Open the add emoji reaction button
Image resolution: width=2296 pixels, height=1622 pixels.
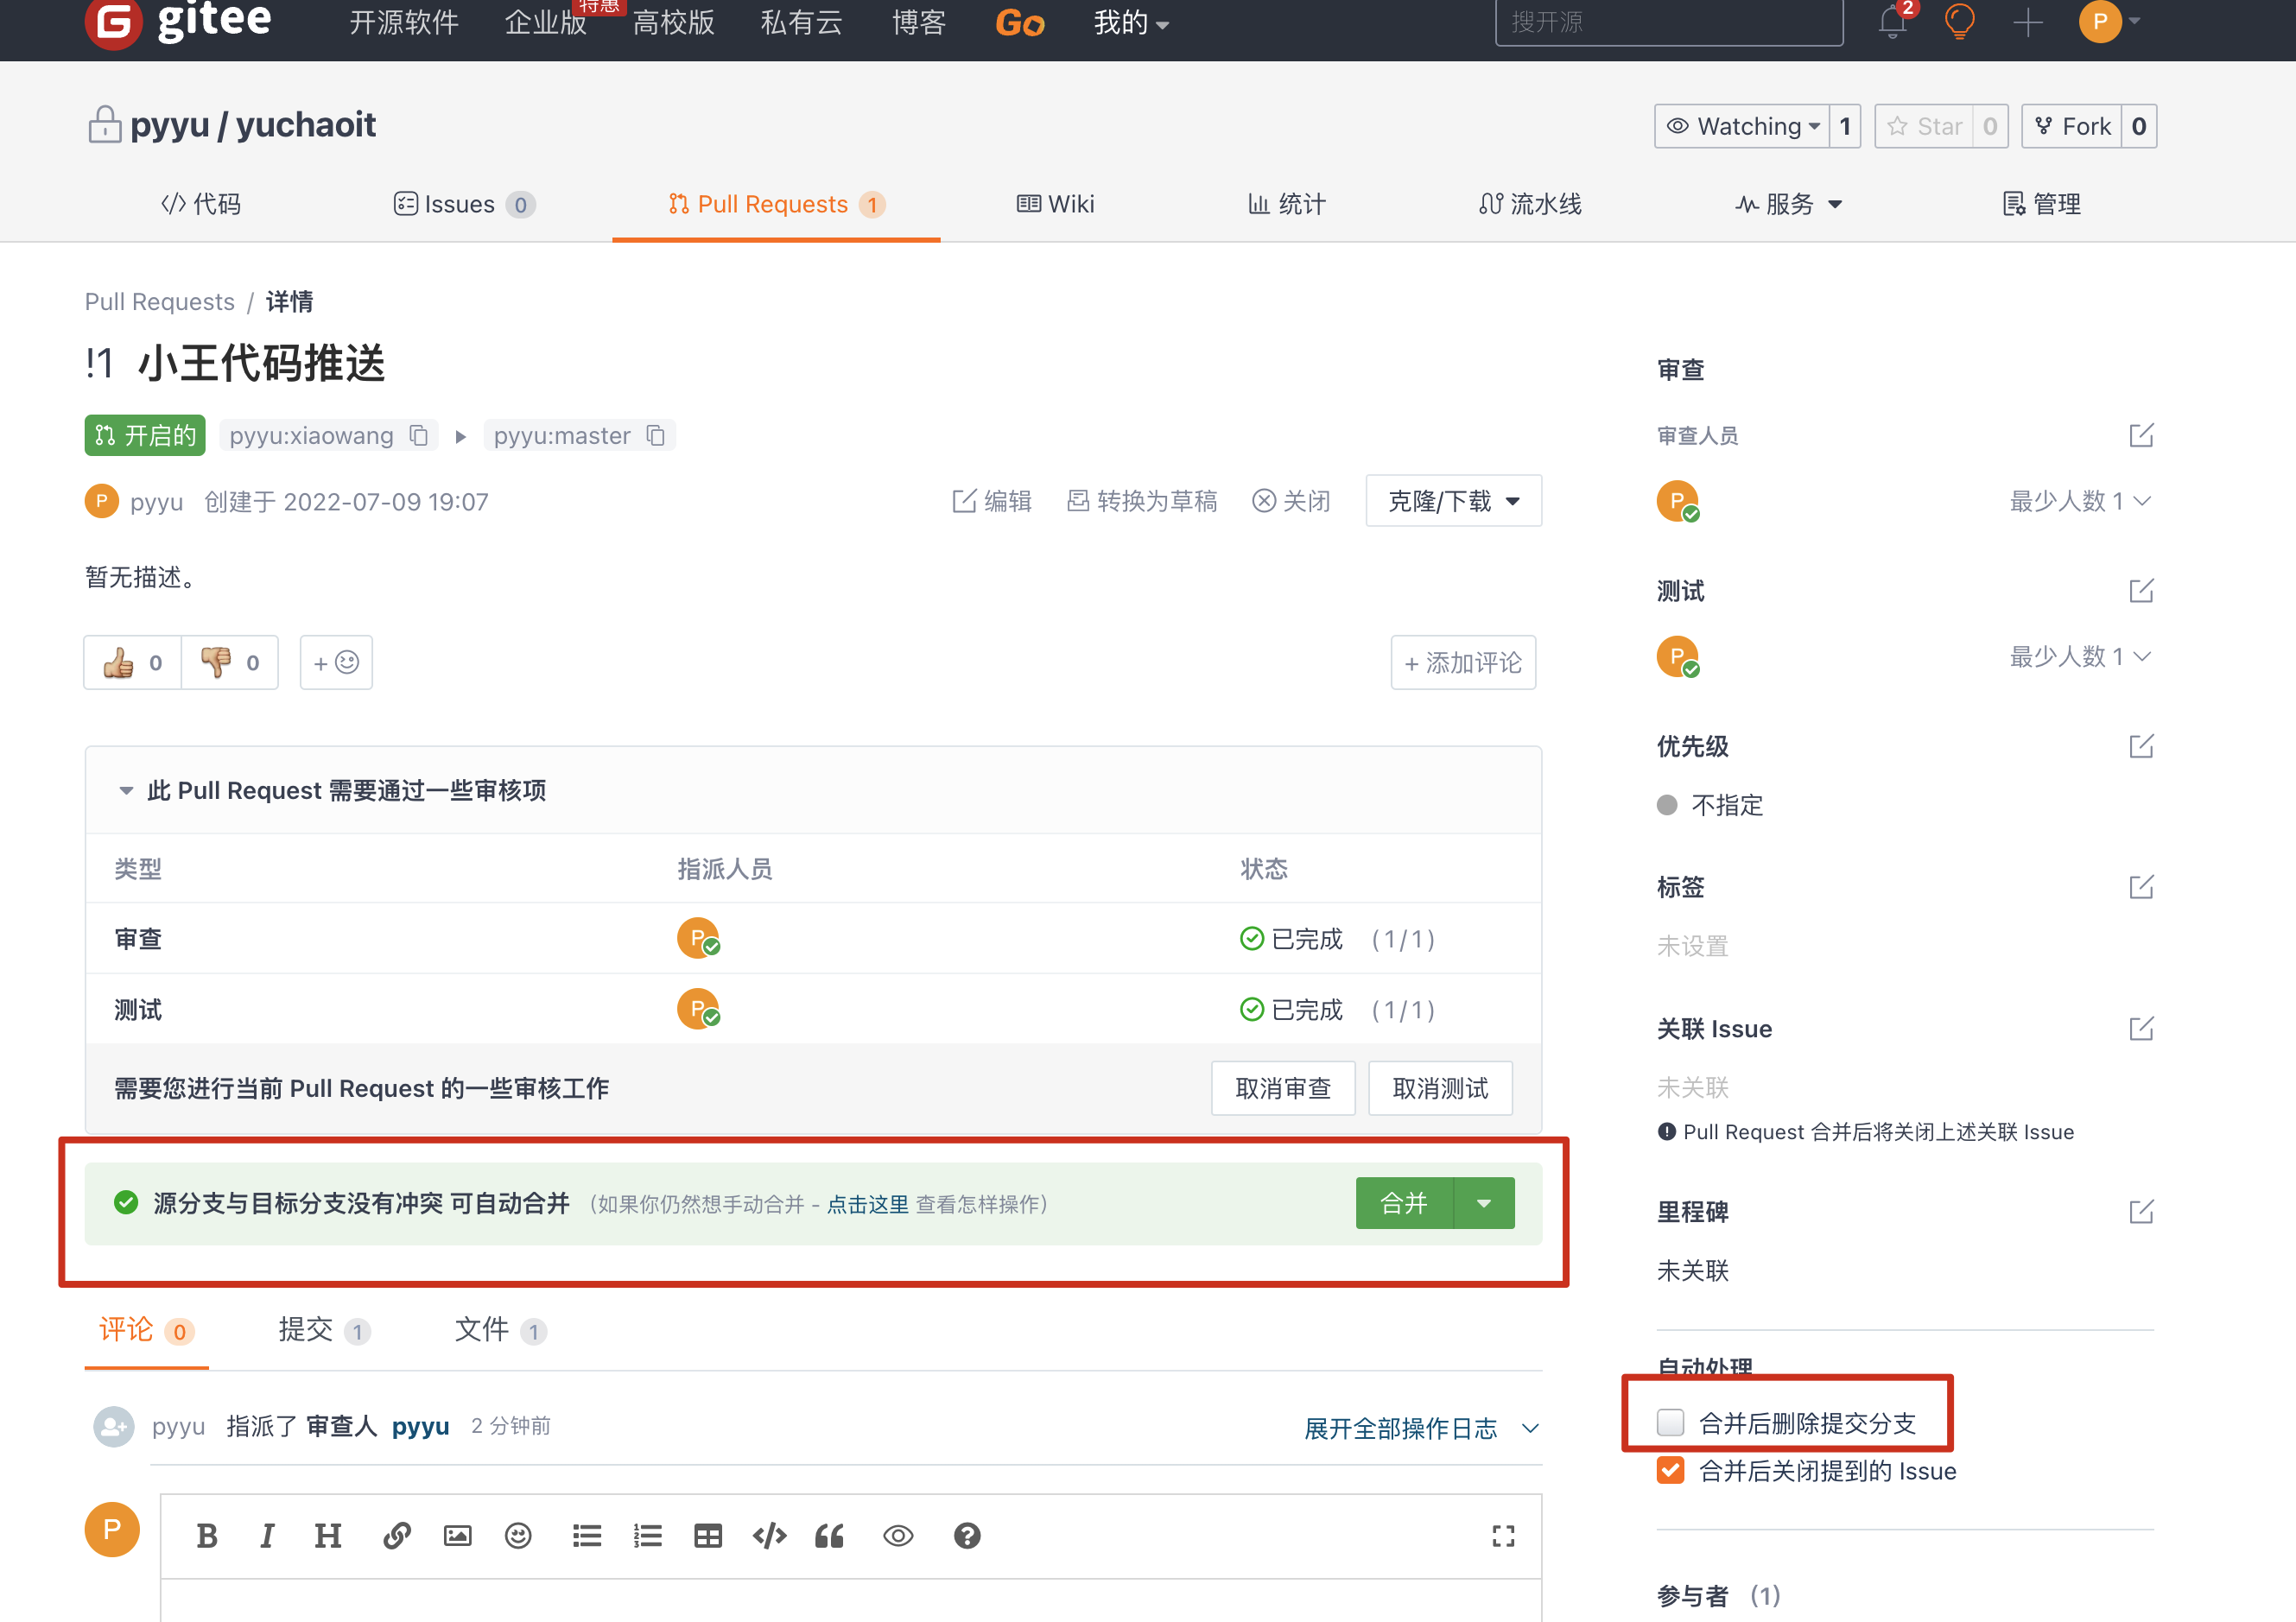336,663
